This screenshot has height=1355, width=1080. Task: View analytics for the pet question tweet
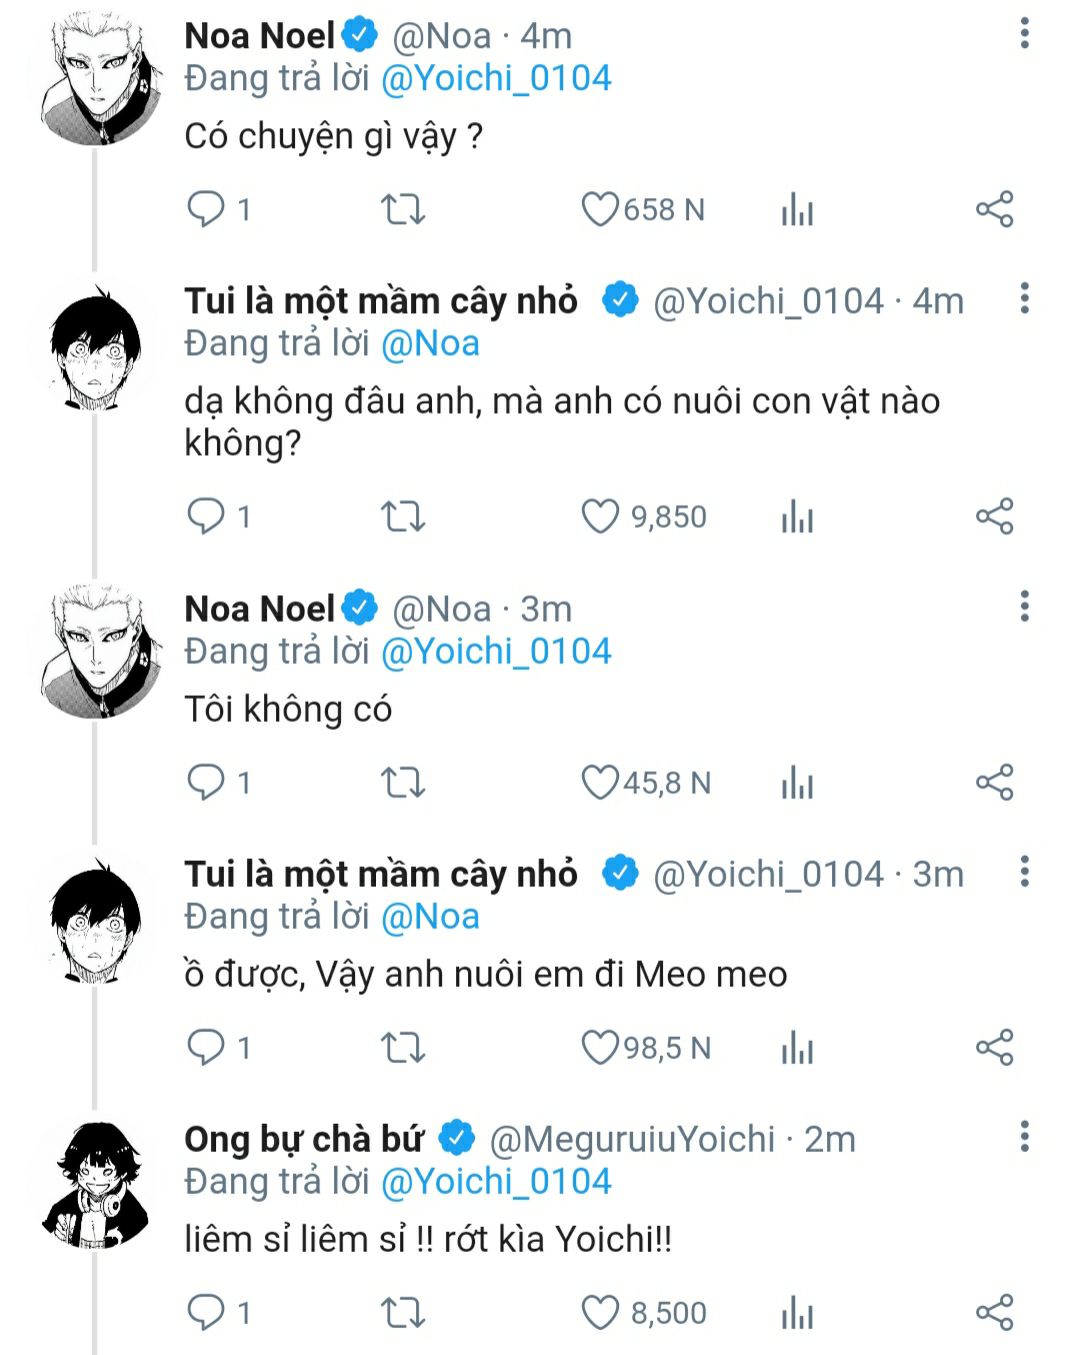click(x=797, y=516)
